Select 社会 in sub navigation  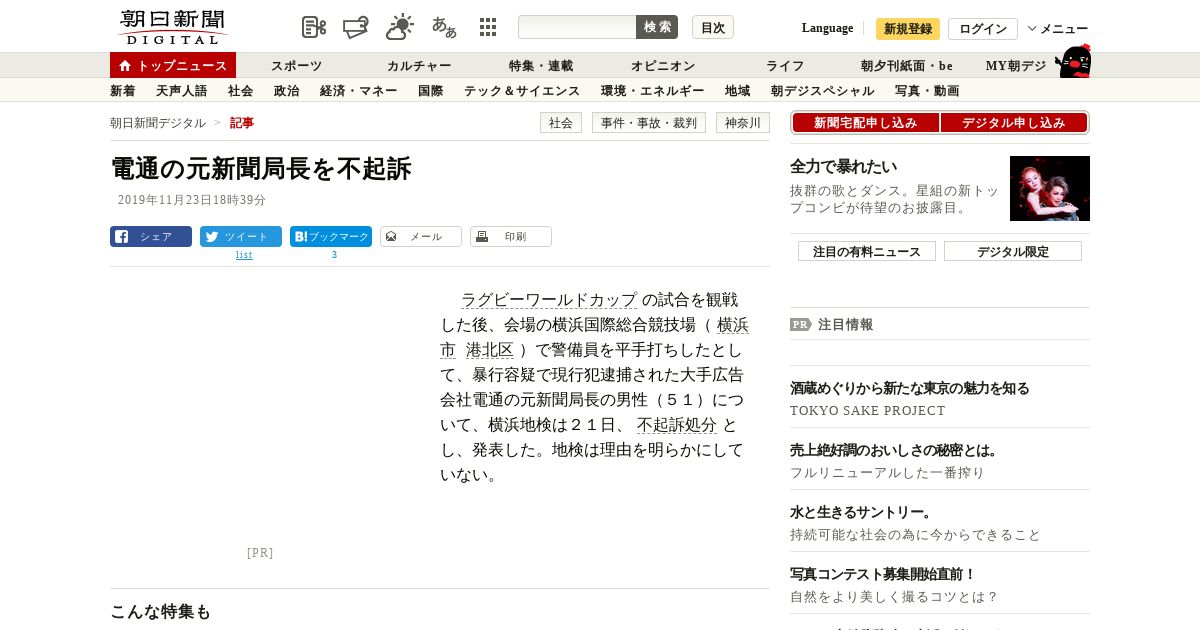coord(241,91)
